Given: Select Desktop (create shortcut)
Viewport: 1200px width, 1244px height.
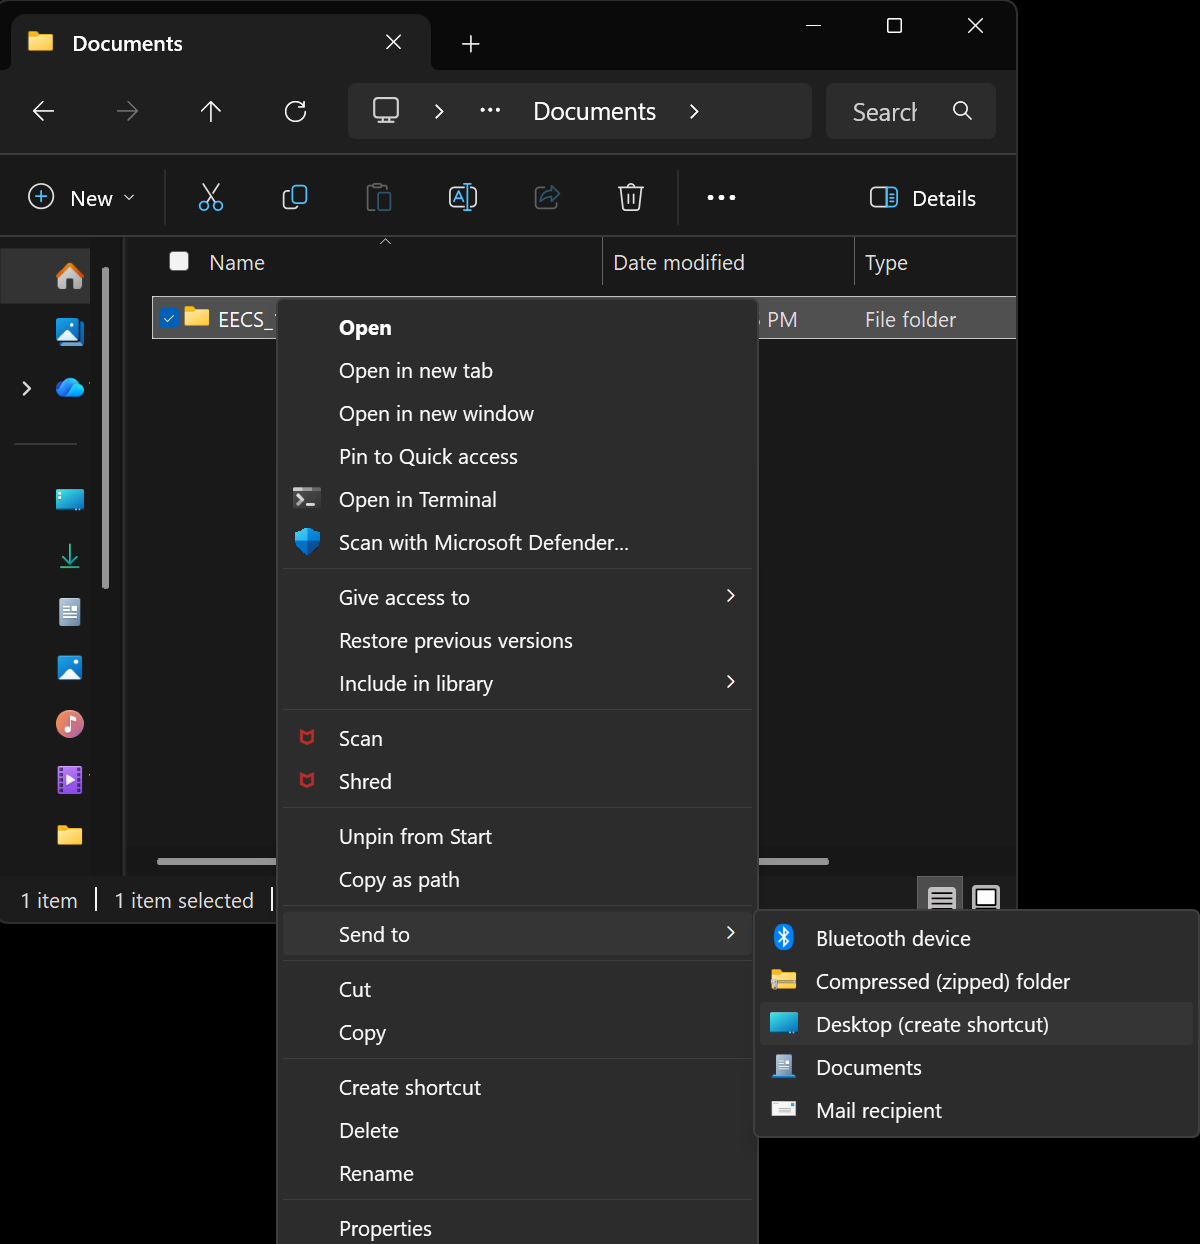Looking at the screenshot, I should [977, 1025].
